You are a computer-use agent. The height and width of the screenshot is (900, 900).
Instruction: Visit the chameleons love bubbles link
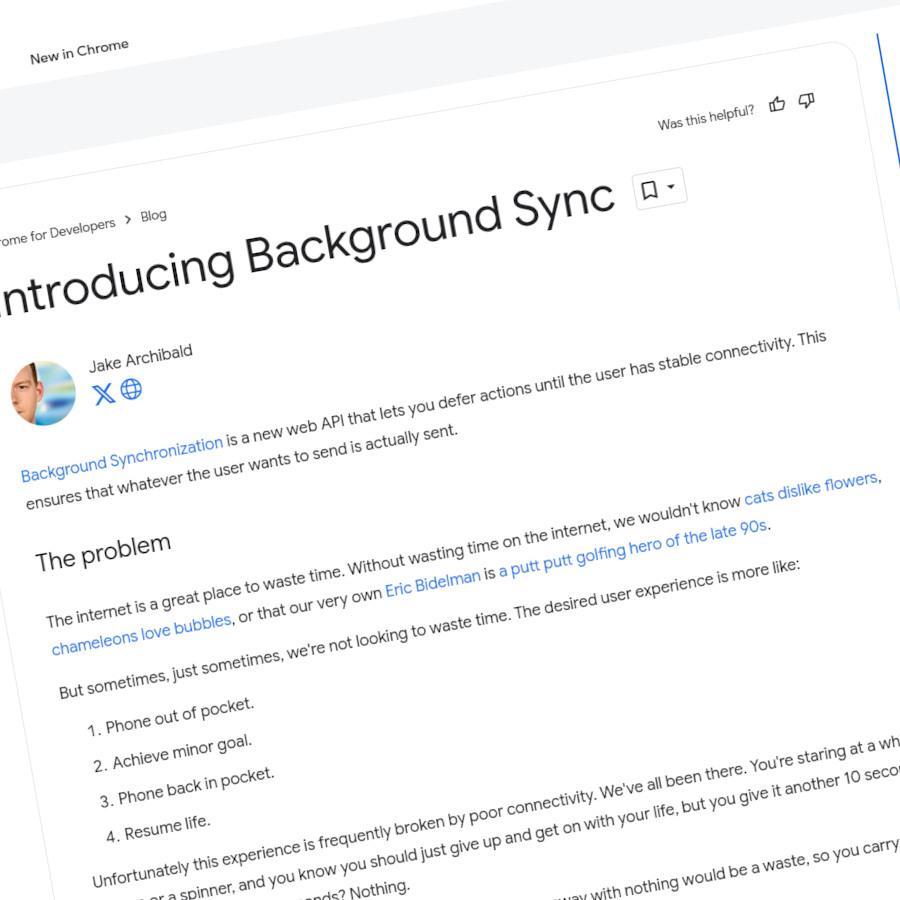(x=141, y=634)
